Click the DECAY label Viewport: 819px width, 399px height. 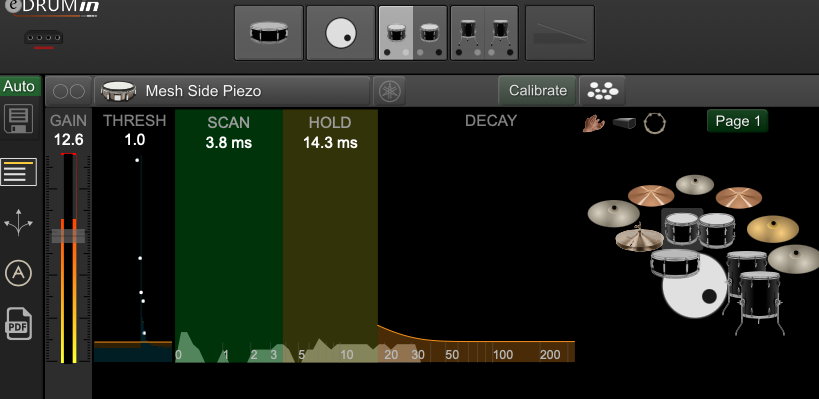click(x=491, y=121)
